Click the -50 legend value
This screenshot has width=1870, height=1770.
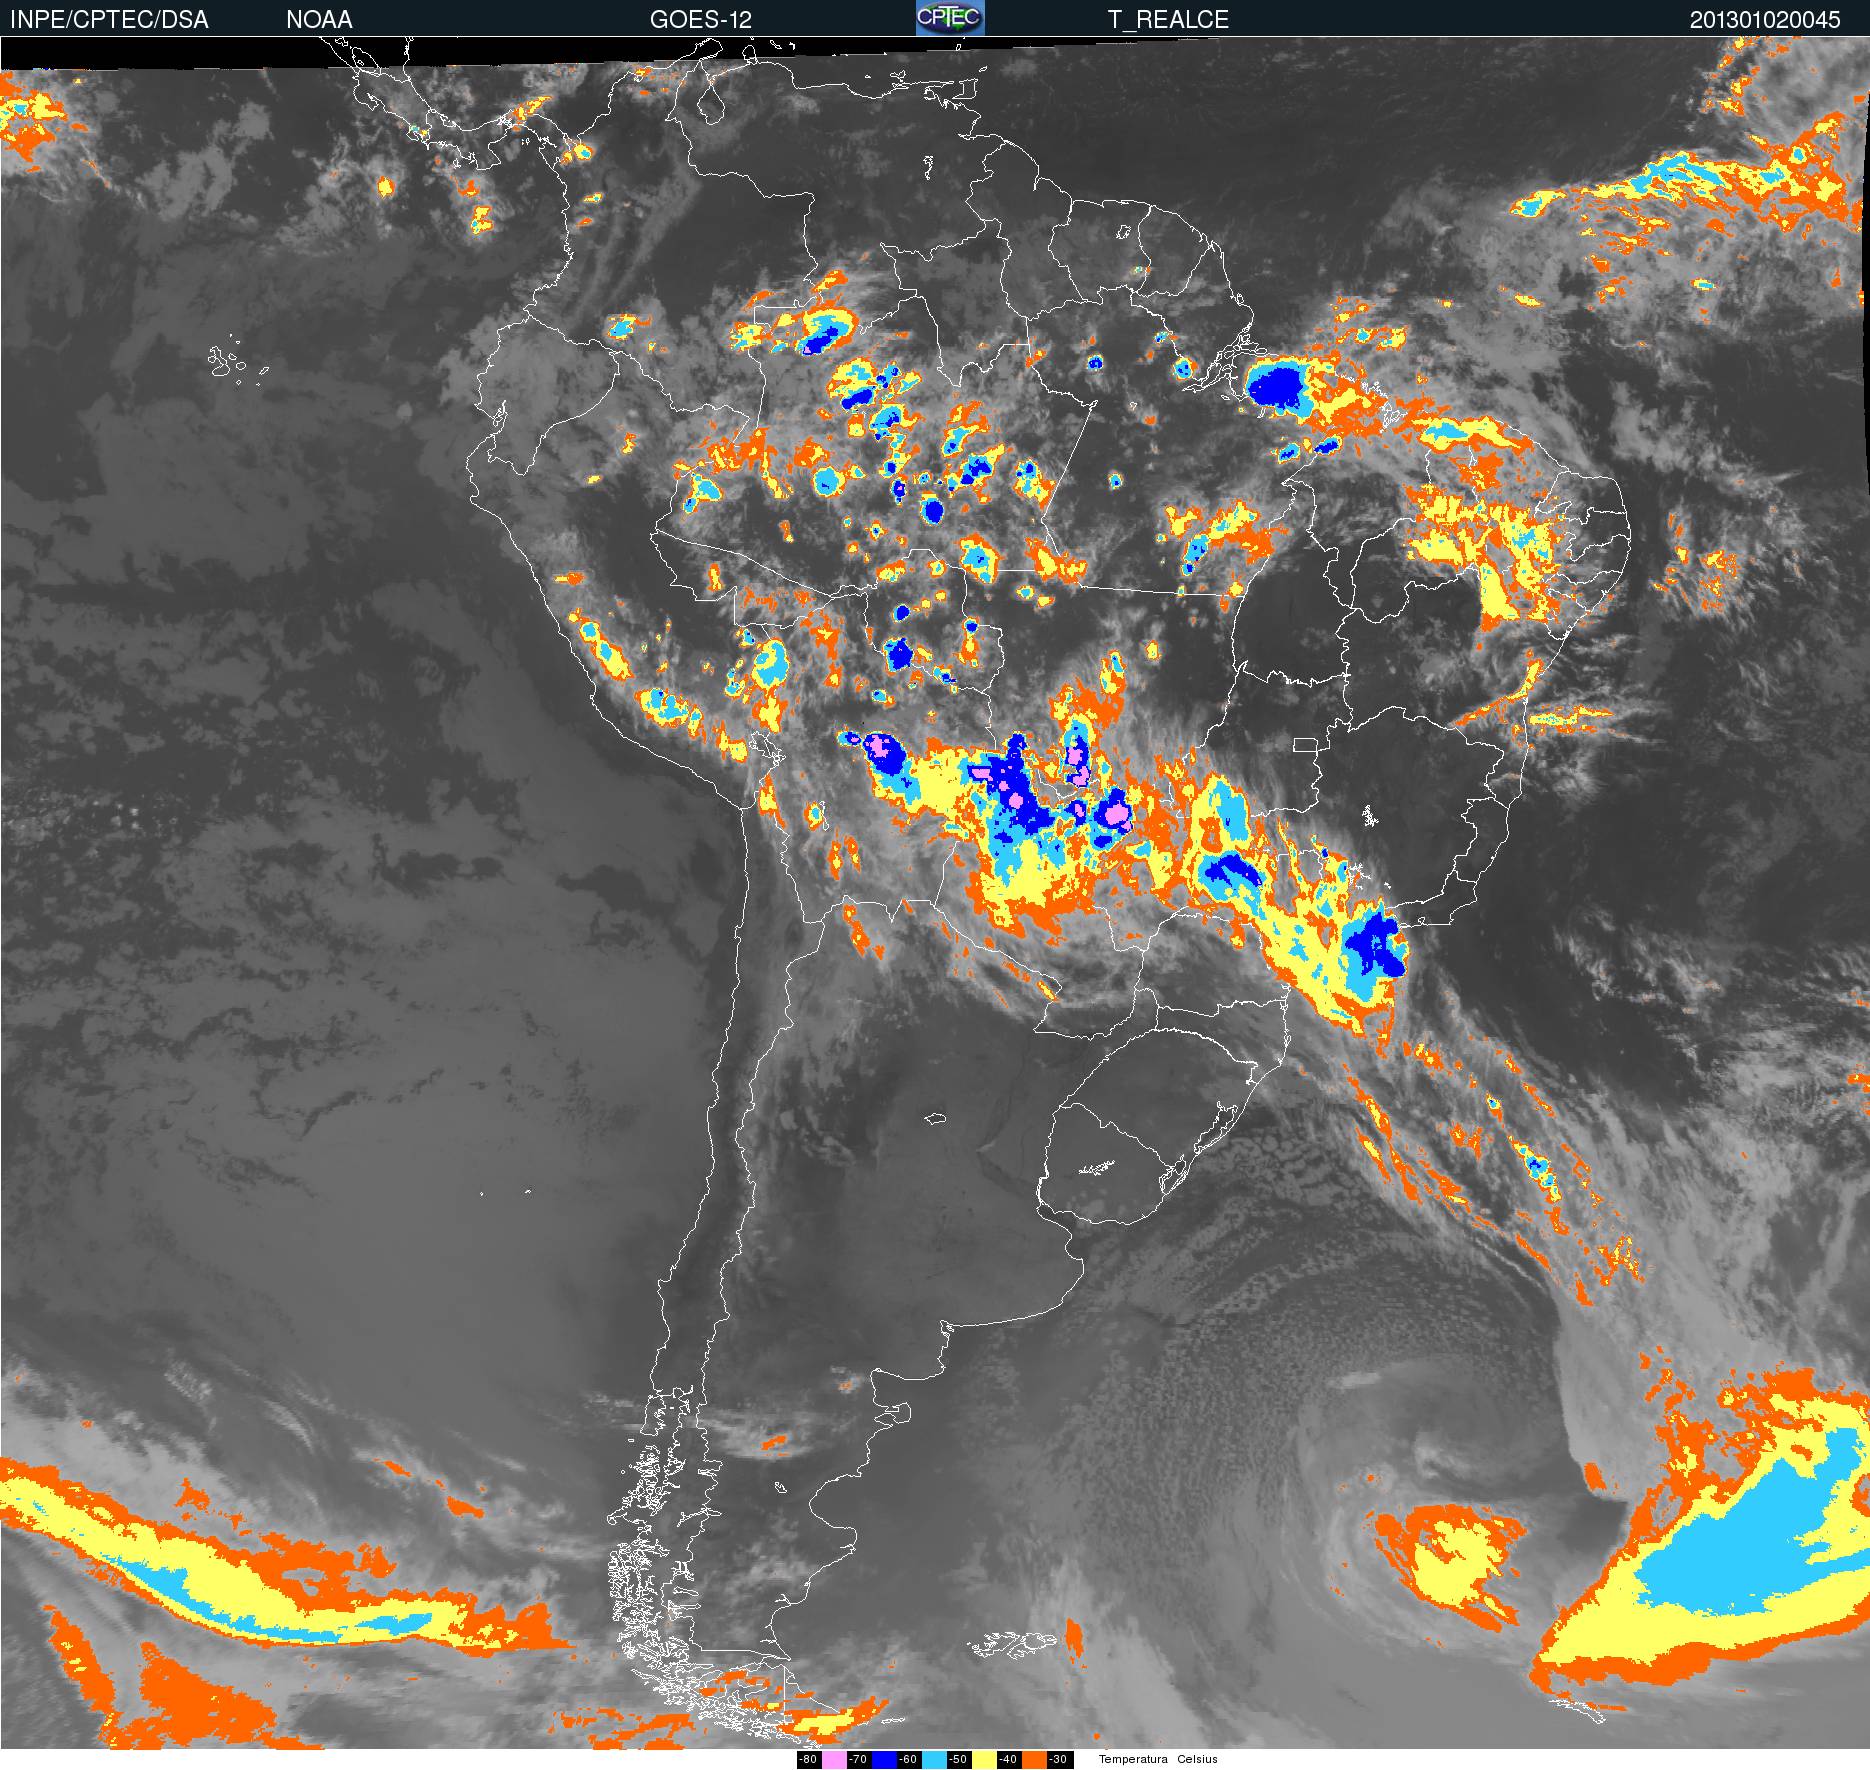pos(958,1760)
